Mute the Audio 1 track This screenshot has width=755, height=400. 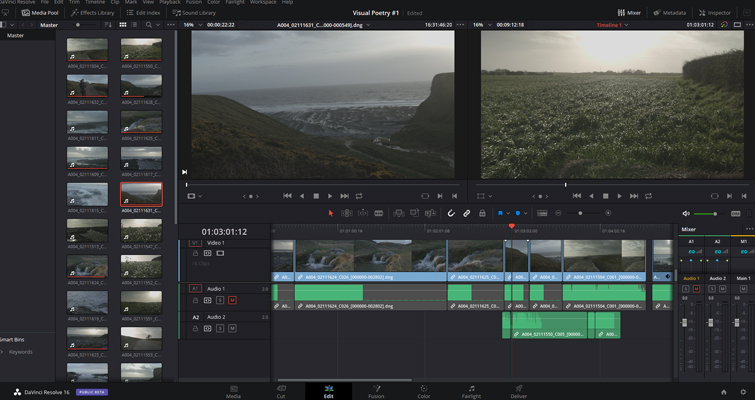coord(232,299)
